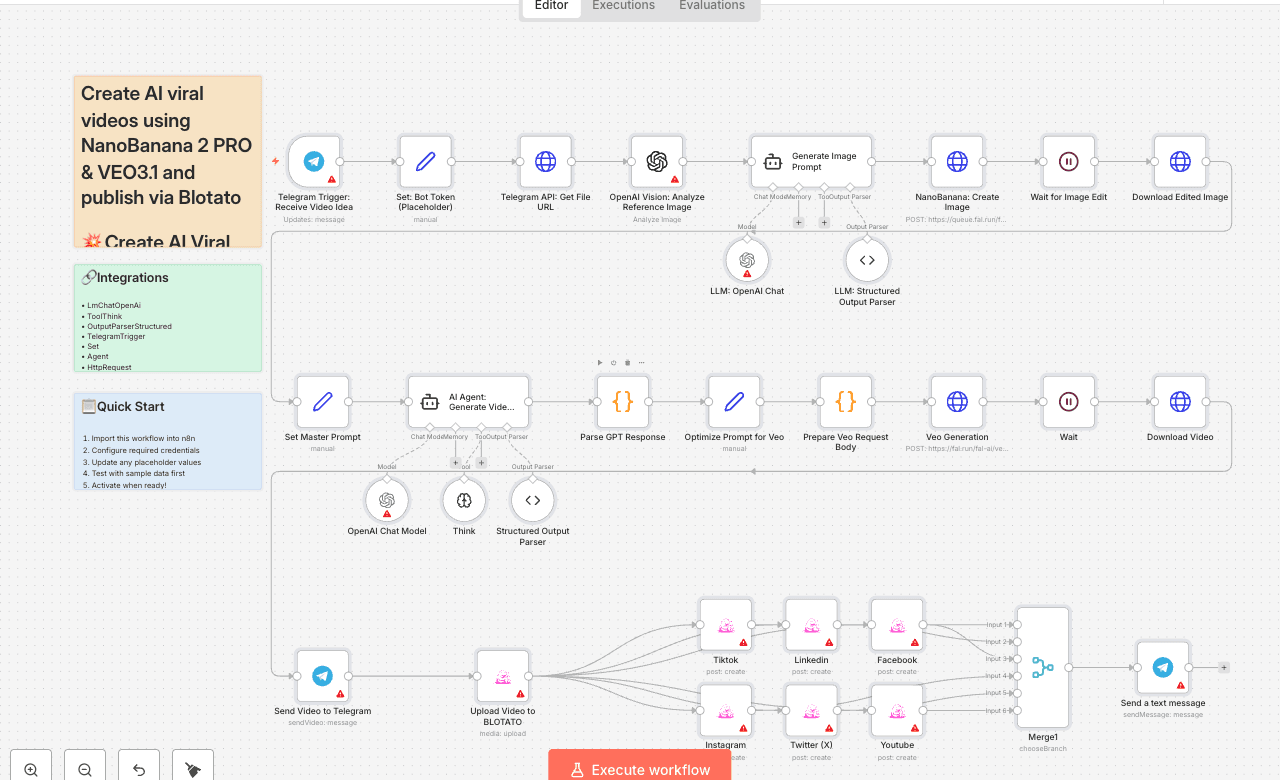The width and height of the screenshot is (1280, 780).
Task: Delete Parse GPT Response using the trash icon
Action: pos(628,362)
